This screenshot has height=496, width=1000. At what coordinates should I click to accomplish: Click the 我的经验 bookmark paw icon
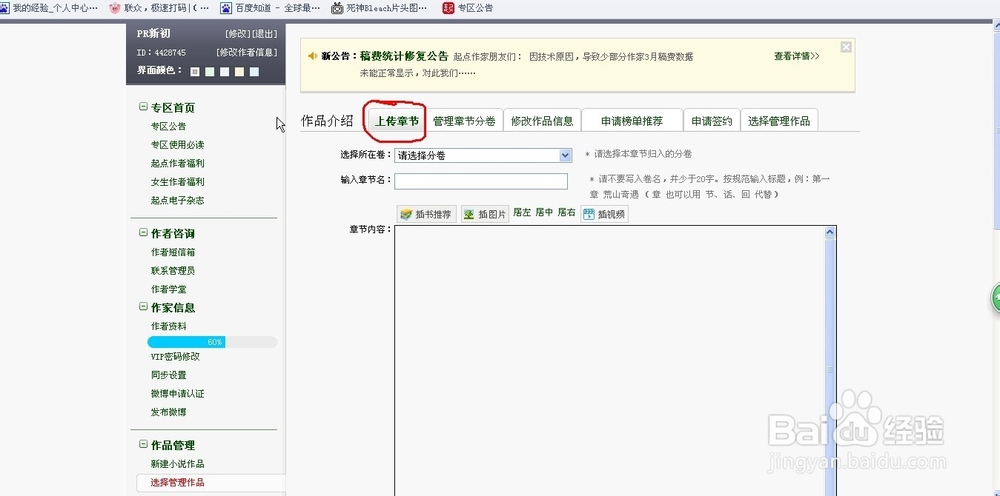tap(4, 8)
